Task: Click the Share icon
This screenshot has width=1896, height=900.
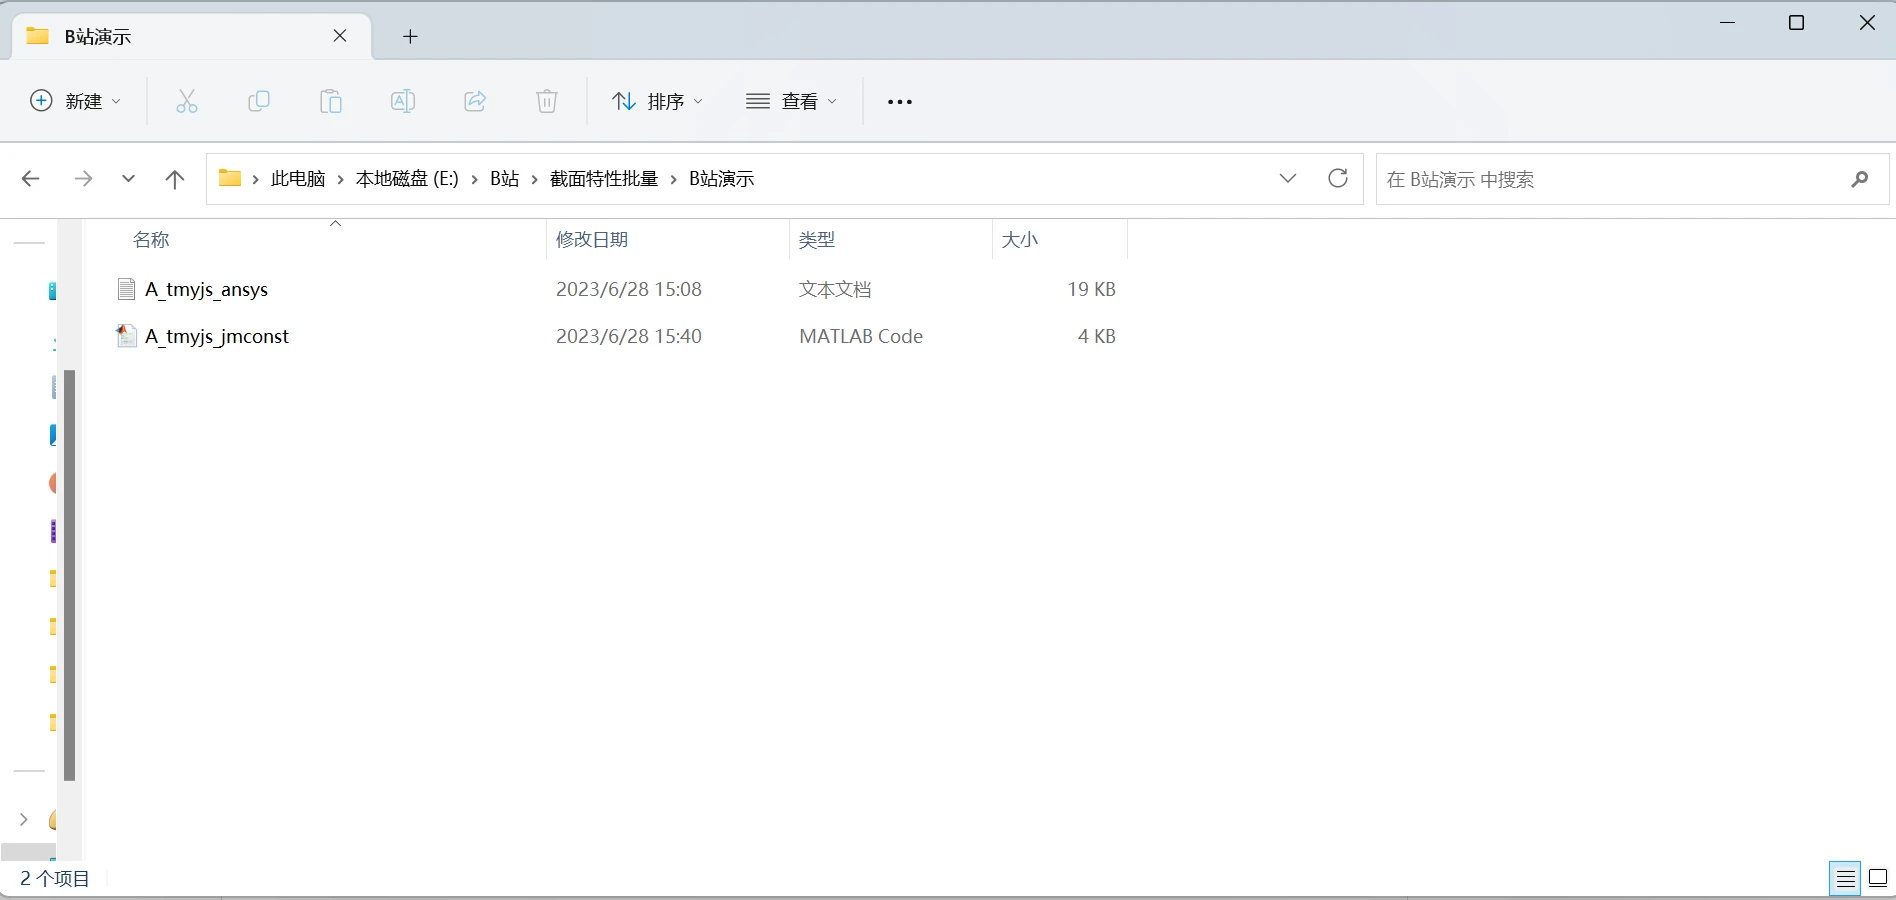Action: click(x=475, y=101)
